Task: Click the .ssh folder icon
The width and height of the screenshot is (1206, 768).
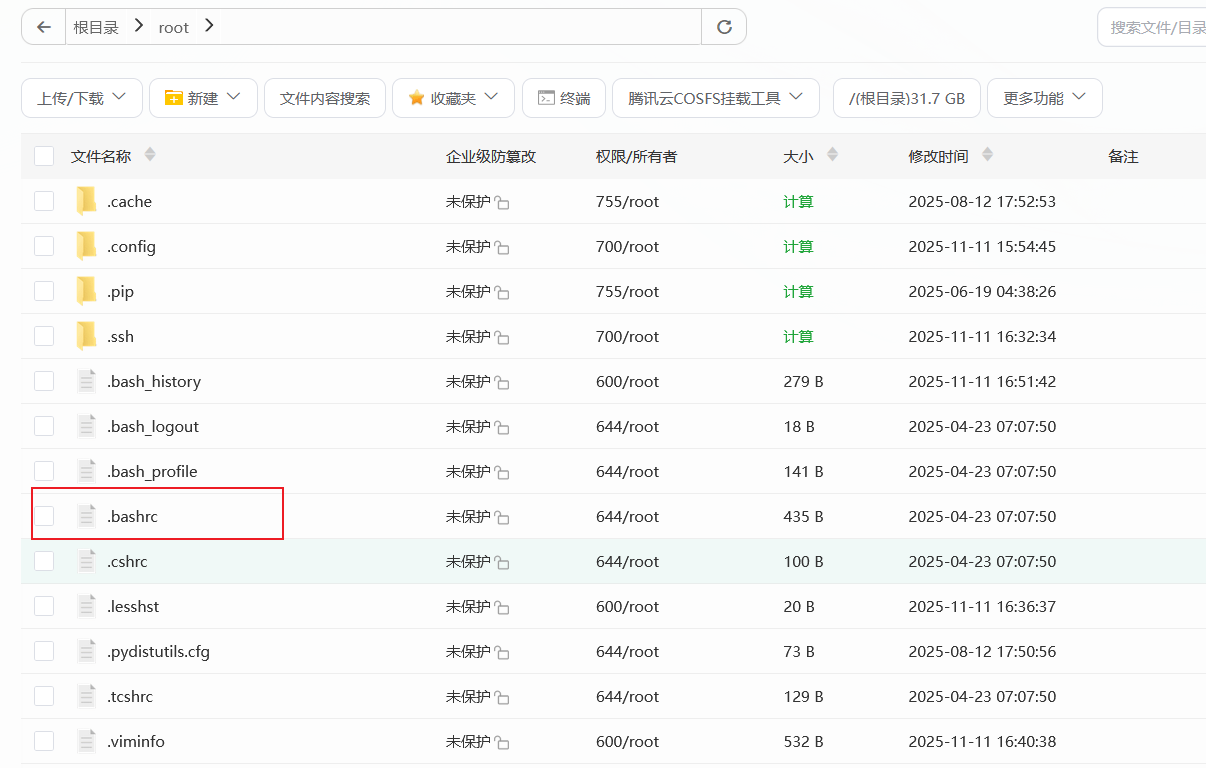Action: click(x=87, y=336)
